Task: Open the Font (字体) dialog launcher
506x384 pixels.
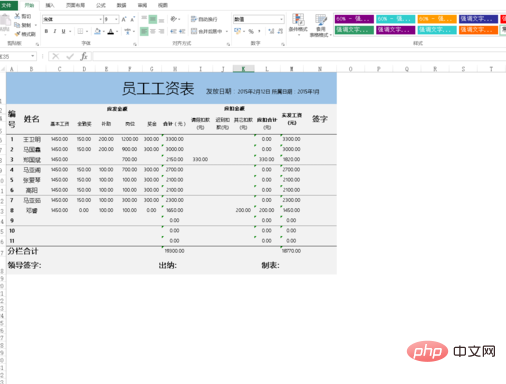Action: click(x=135, y=44)
